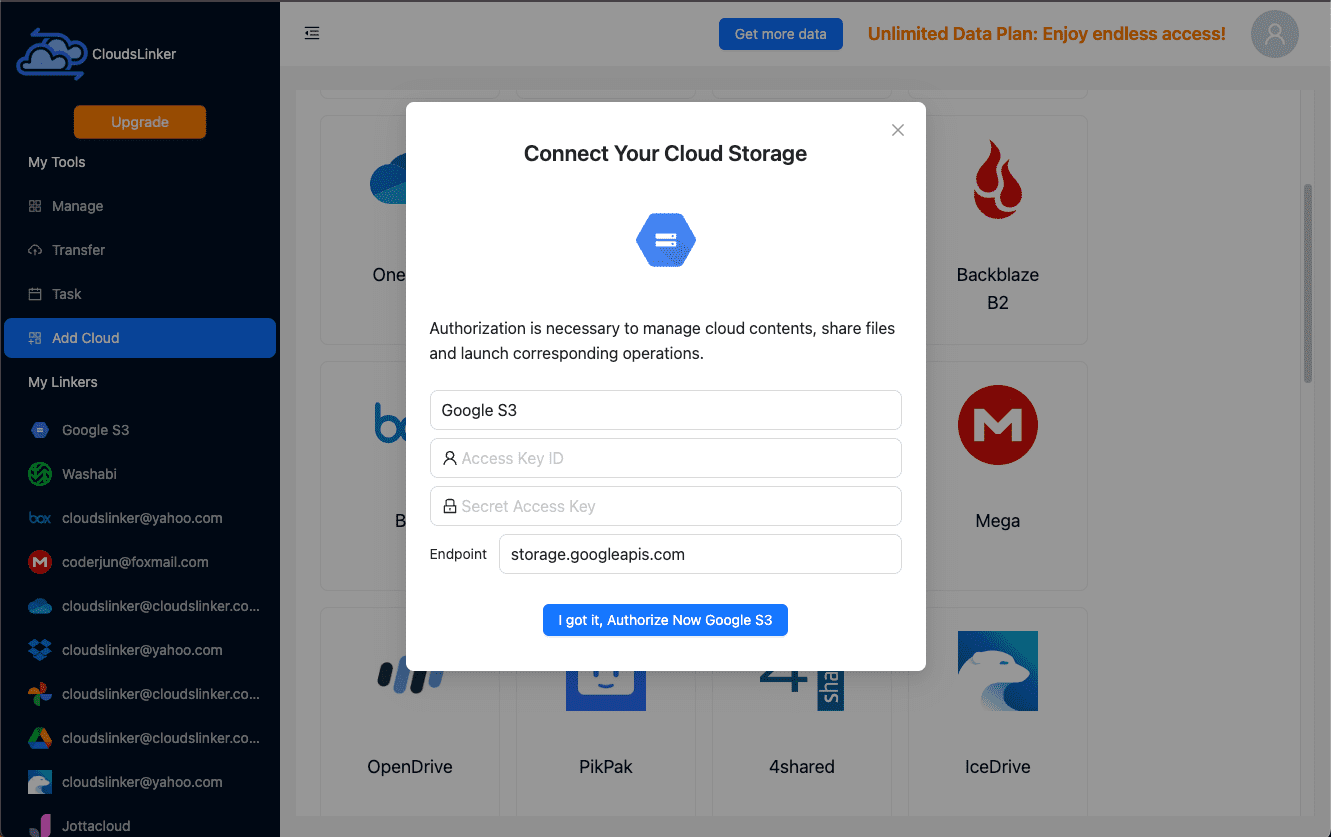Click the Box icon beside cloudslinker@yahoo.com
Image resolution: width=1331 pixels, height=837 pixels.
click(x=40, y=518)
